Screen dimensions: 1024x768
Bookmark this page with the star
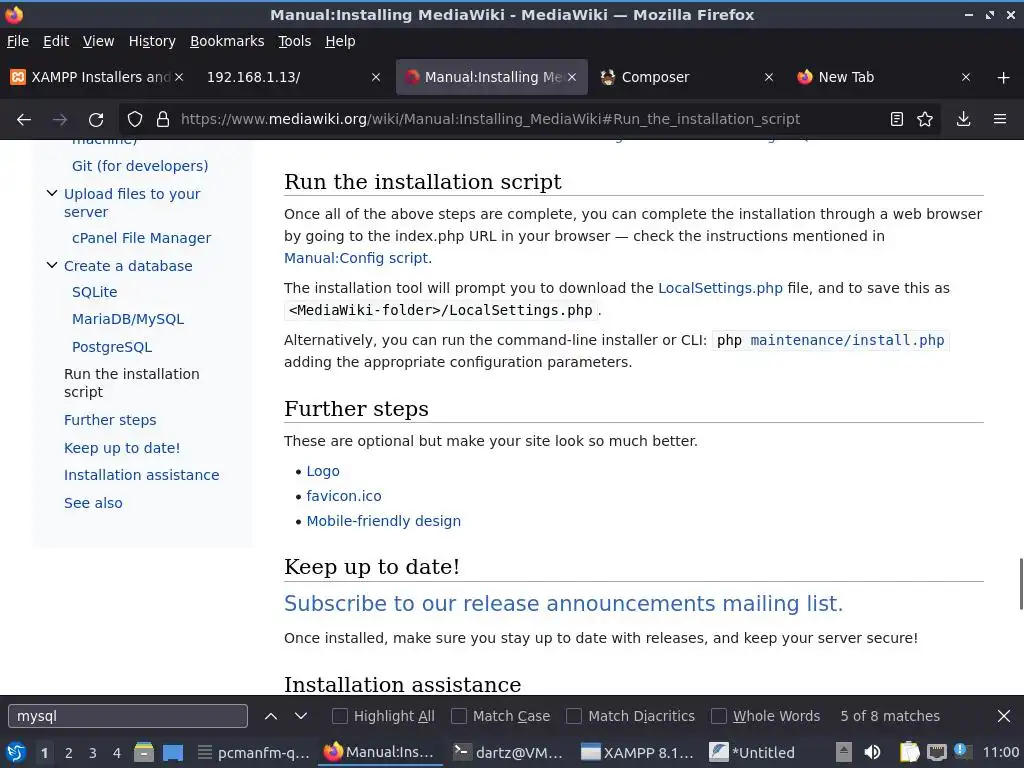pos(925,120)
